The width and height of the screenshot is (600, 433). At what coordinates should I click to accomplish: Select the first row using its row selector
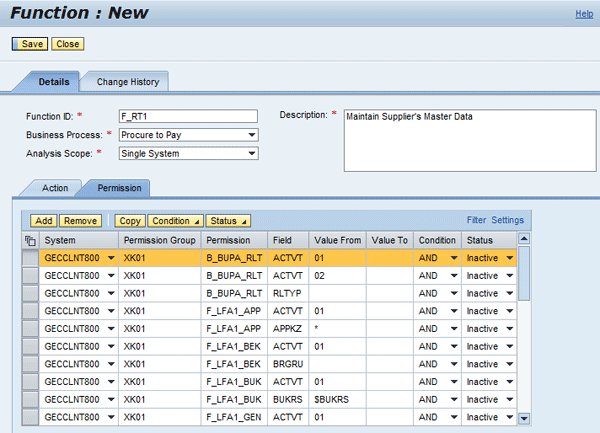tap(30, 258)
